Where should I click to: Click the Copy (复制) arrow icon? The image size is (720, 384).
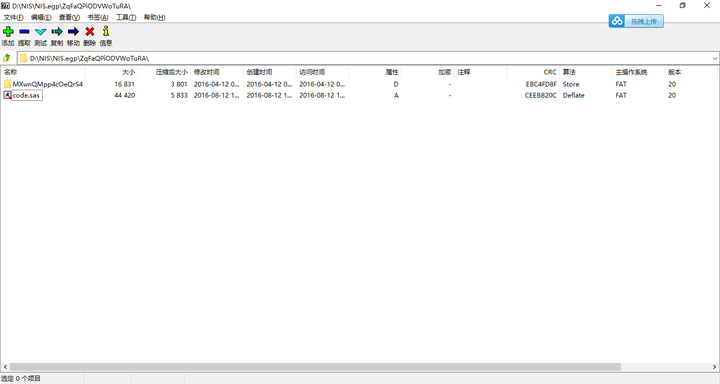tap(57, 32)
